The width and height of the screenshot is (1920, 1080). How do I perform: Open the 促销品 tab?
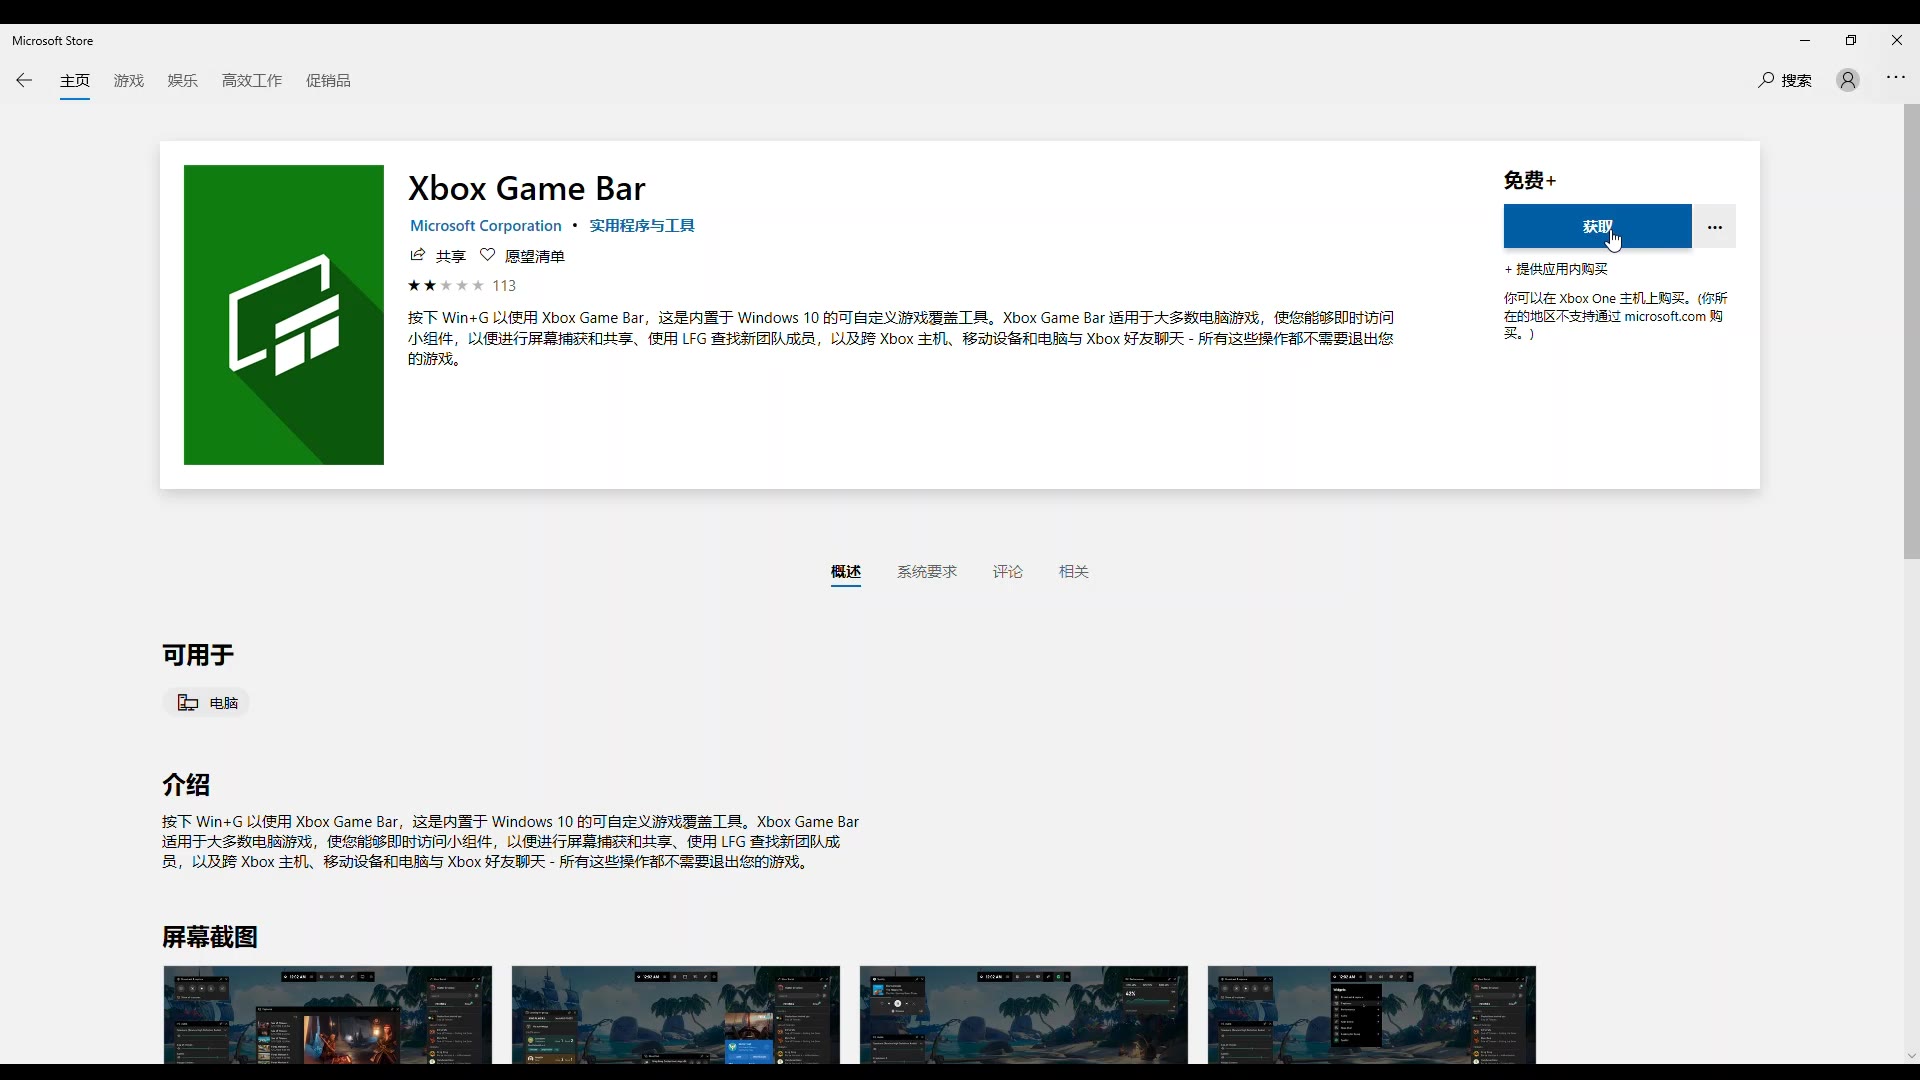click(x=328, y=81)
